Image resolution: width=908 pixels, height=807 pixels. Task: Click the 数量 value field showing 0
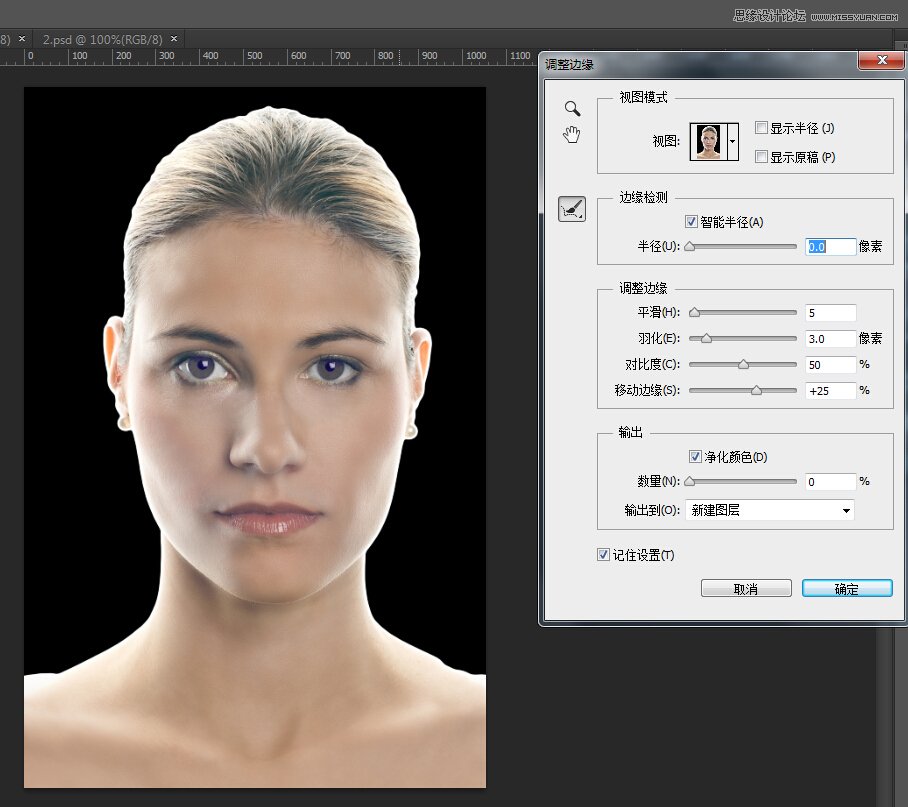pyautogui.click(x=830, y=482)
